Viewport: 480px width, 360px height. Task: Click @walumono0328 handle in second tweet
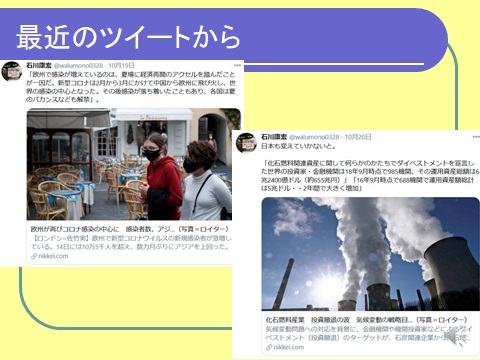click(314, 137)
